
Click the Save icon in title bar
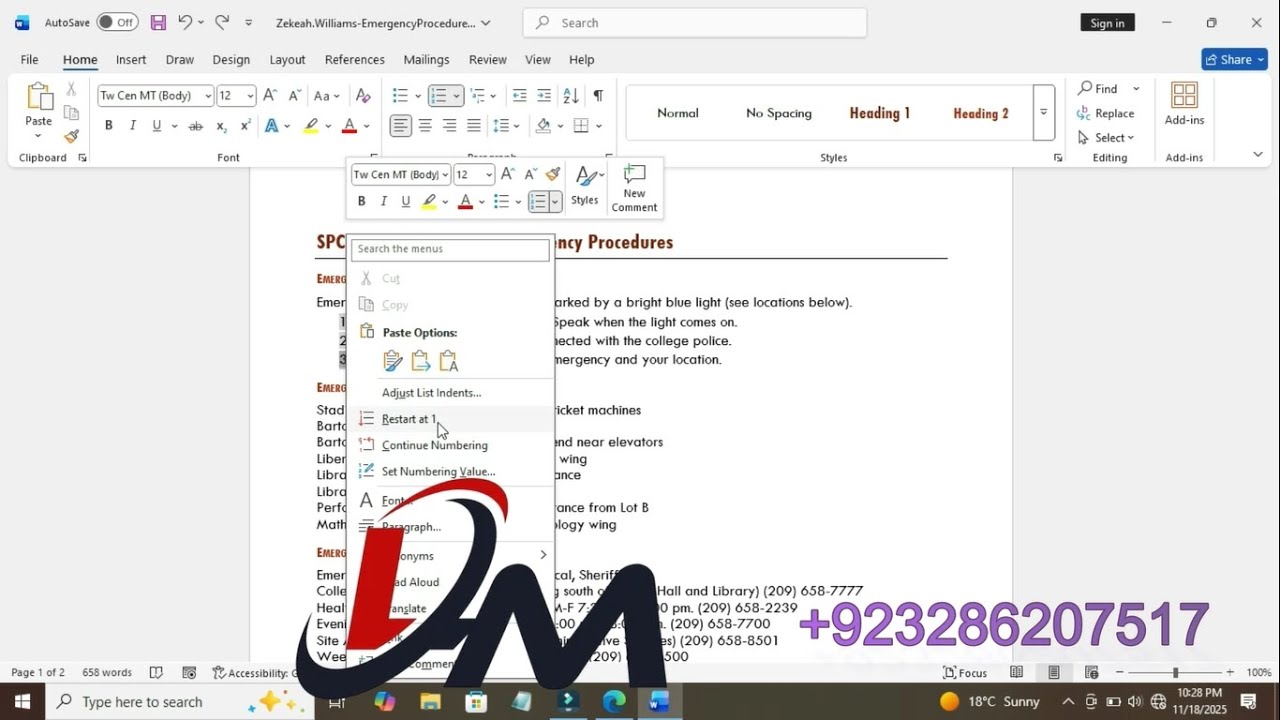[158, 22]
